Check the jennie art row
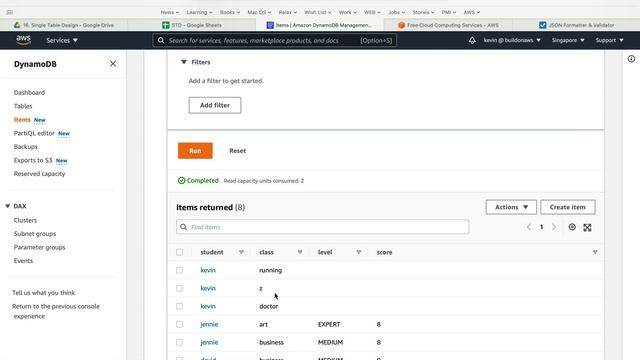Viewport: 640px width, 360px height. coord(180,324)
